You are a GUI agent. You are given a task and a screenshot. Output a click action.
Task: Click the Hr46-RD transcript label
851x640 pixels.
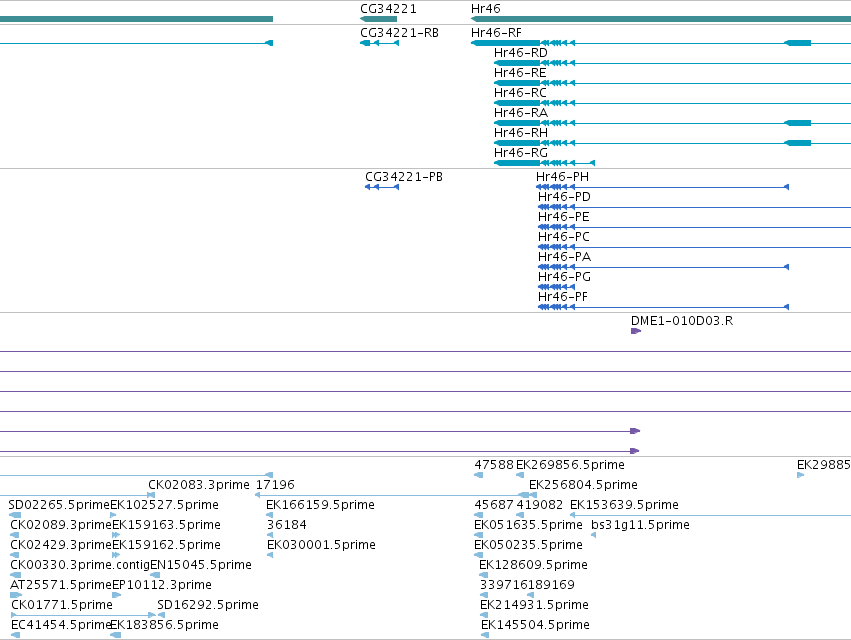(x=520, y=53)
